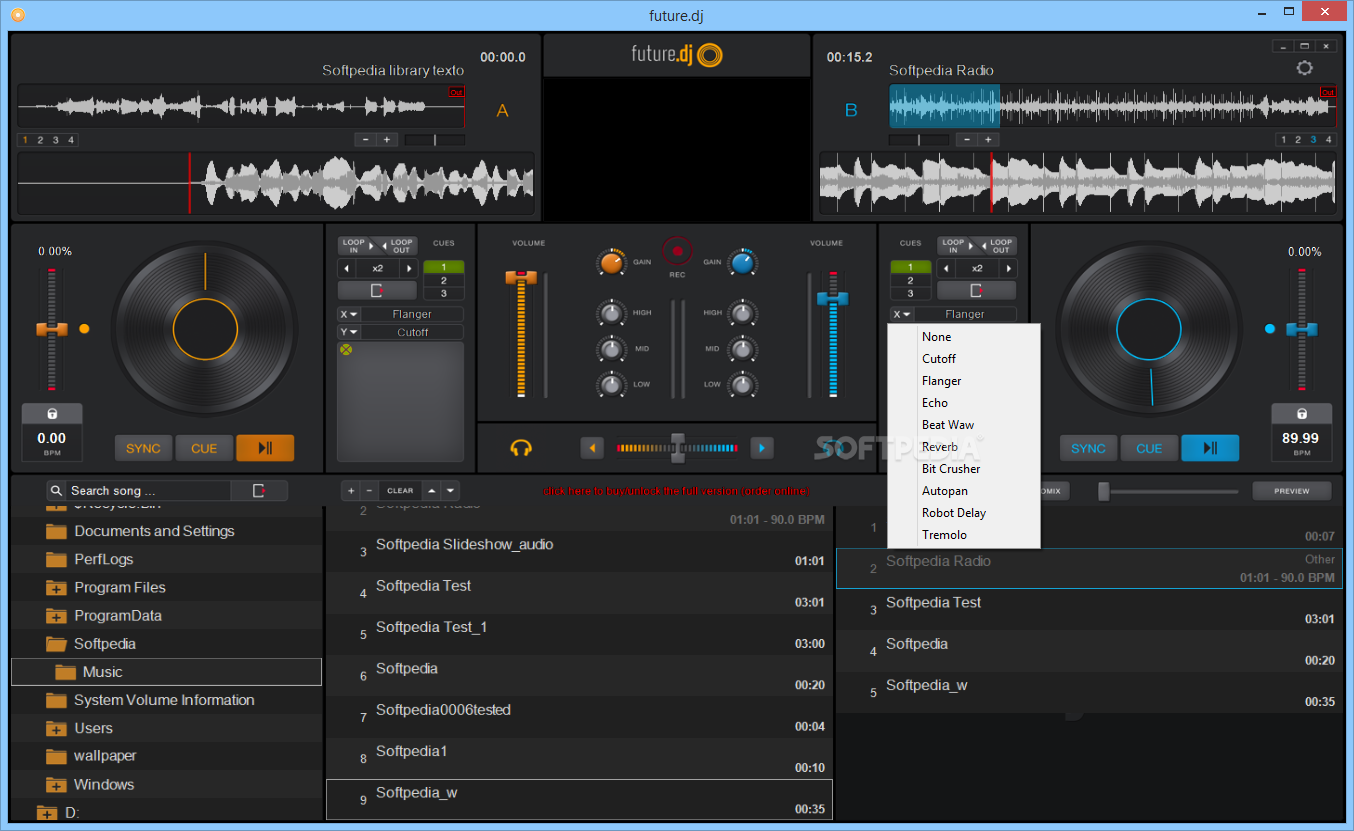Screen dimensions: 1354x831
Task: Move playlist item down with down arrow
Action: 451,491
